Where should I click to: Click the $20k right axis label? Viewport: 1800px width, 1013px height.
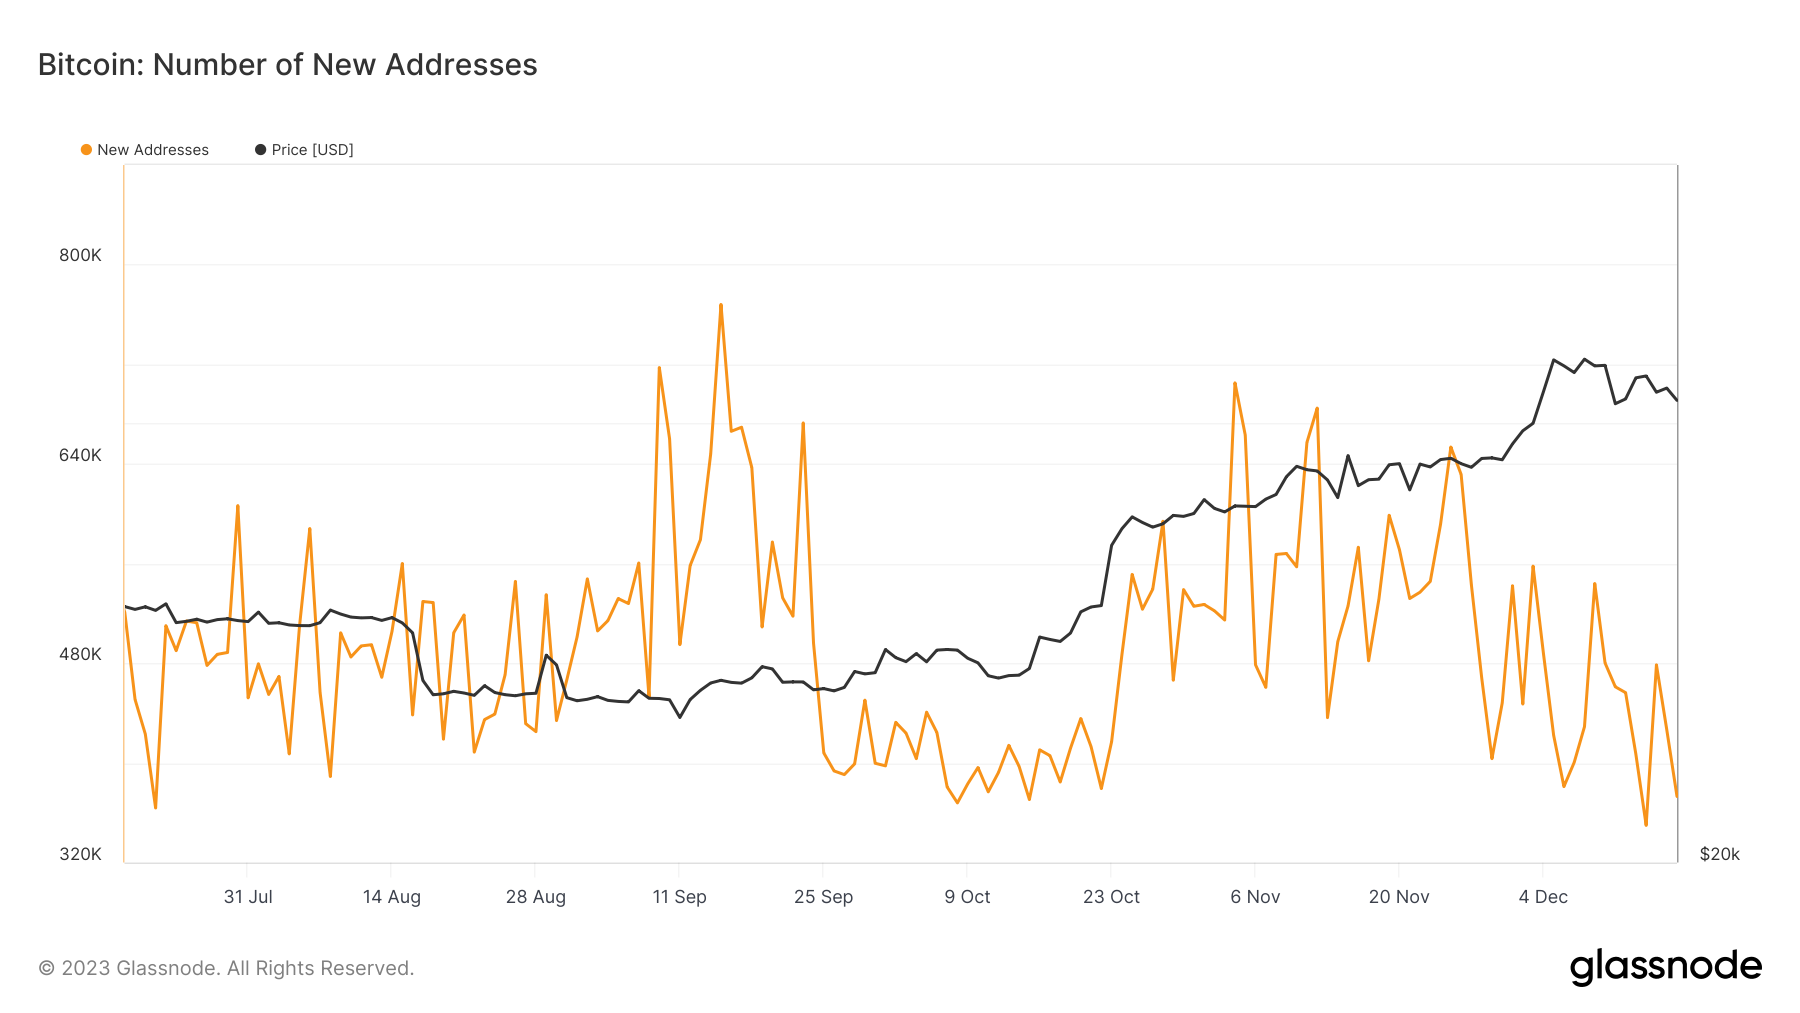pyautogui.click(x=1719, y=854)
